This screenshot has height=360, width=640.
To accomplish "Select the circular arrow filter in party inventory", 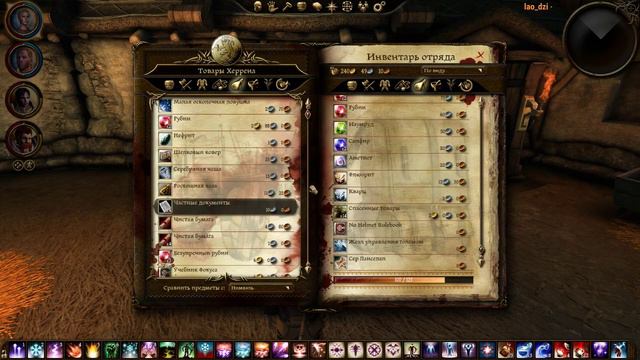I will (465, 85).
